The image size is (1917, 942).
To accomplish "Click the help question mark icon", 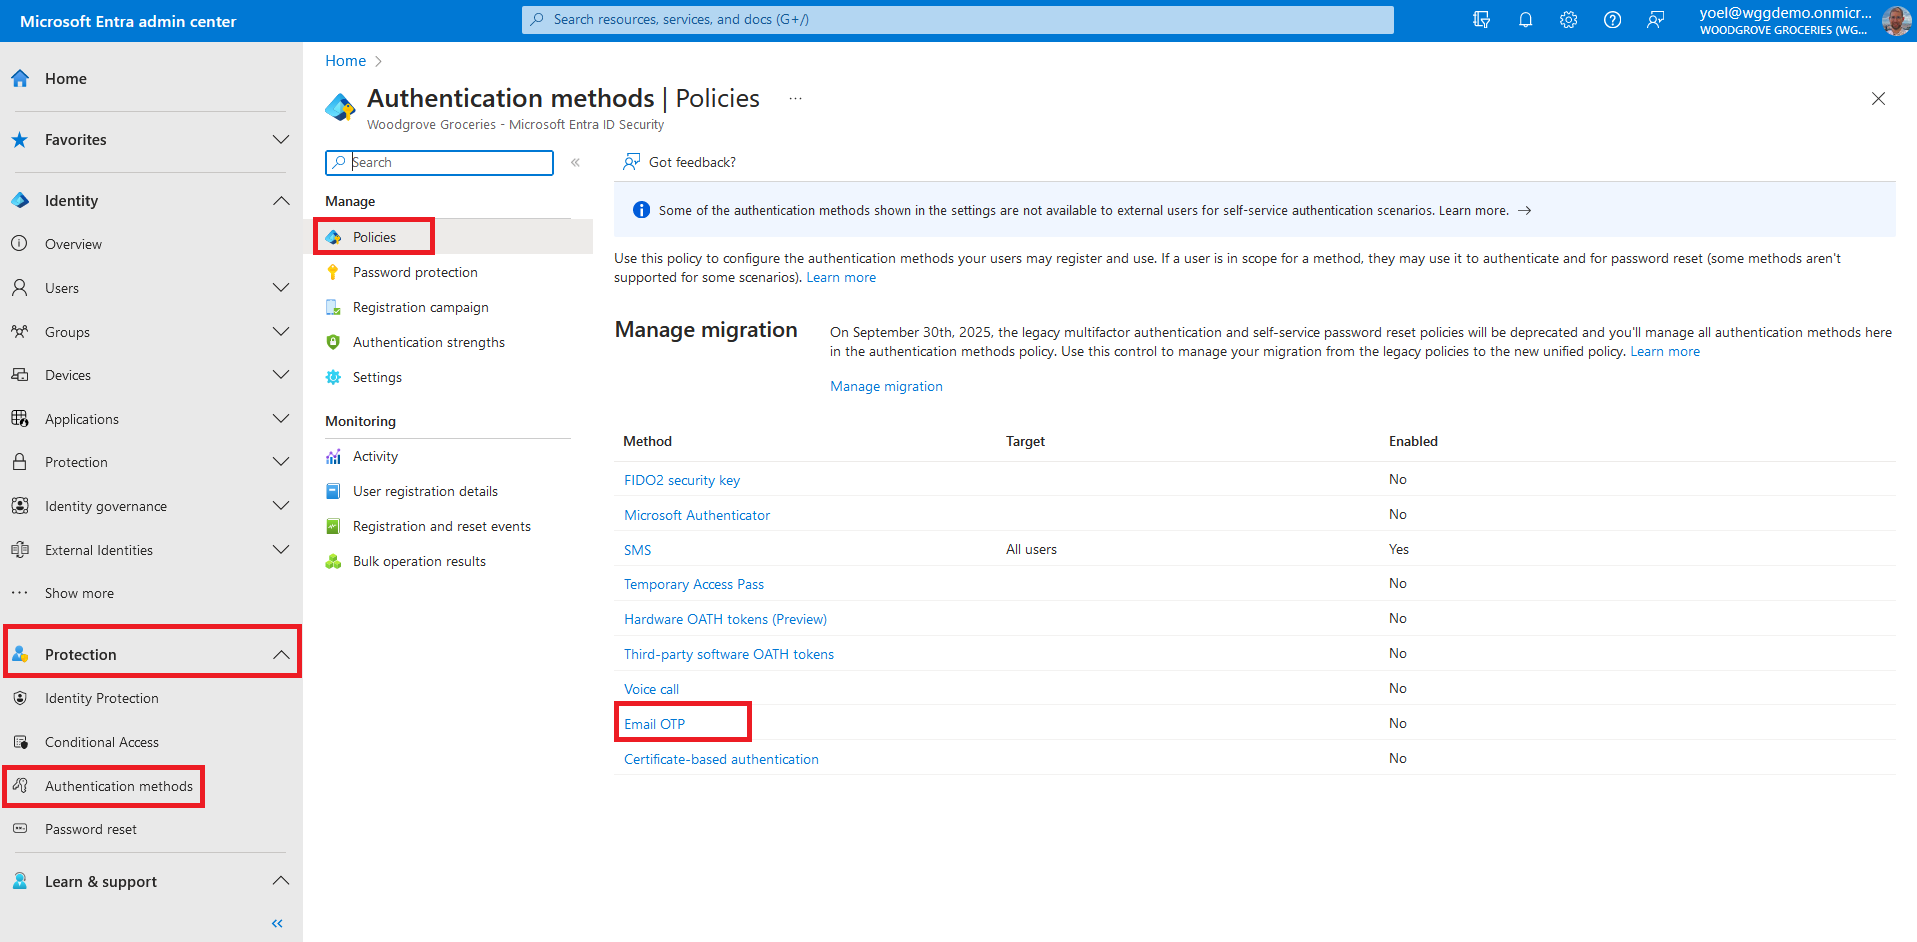I will coord(1612,20).
